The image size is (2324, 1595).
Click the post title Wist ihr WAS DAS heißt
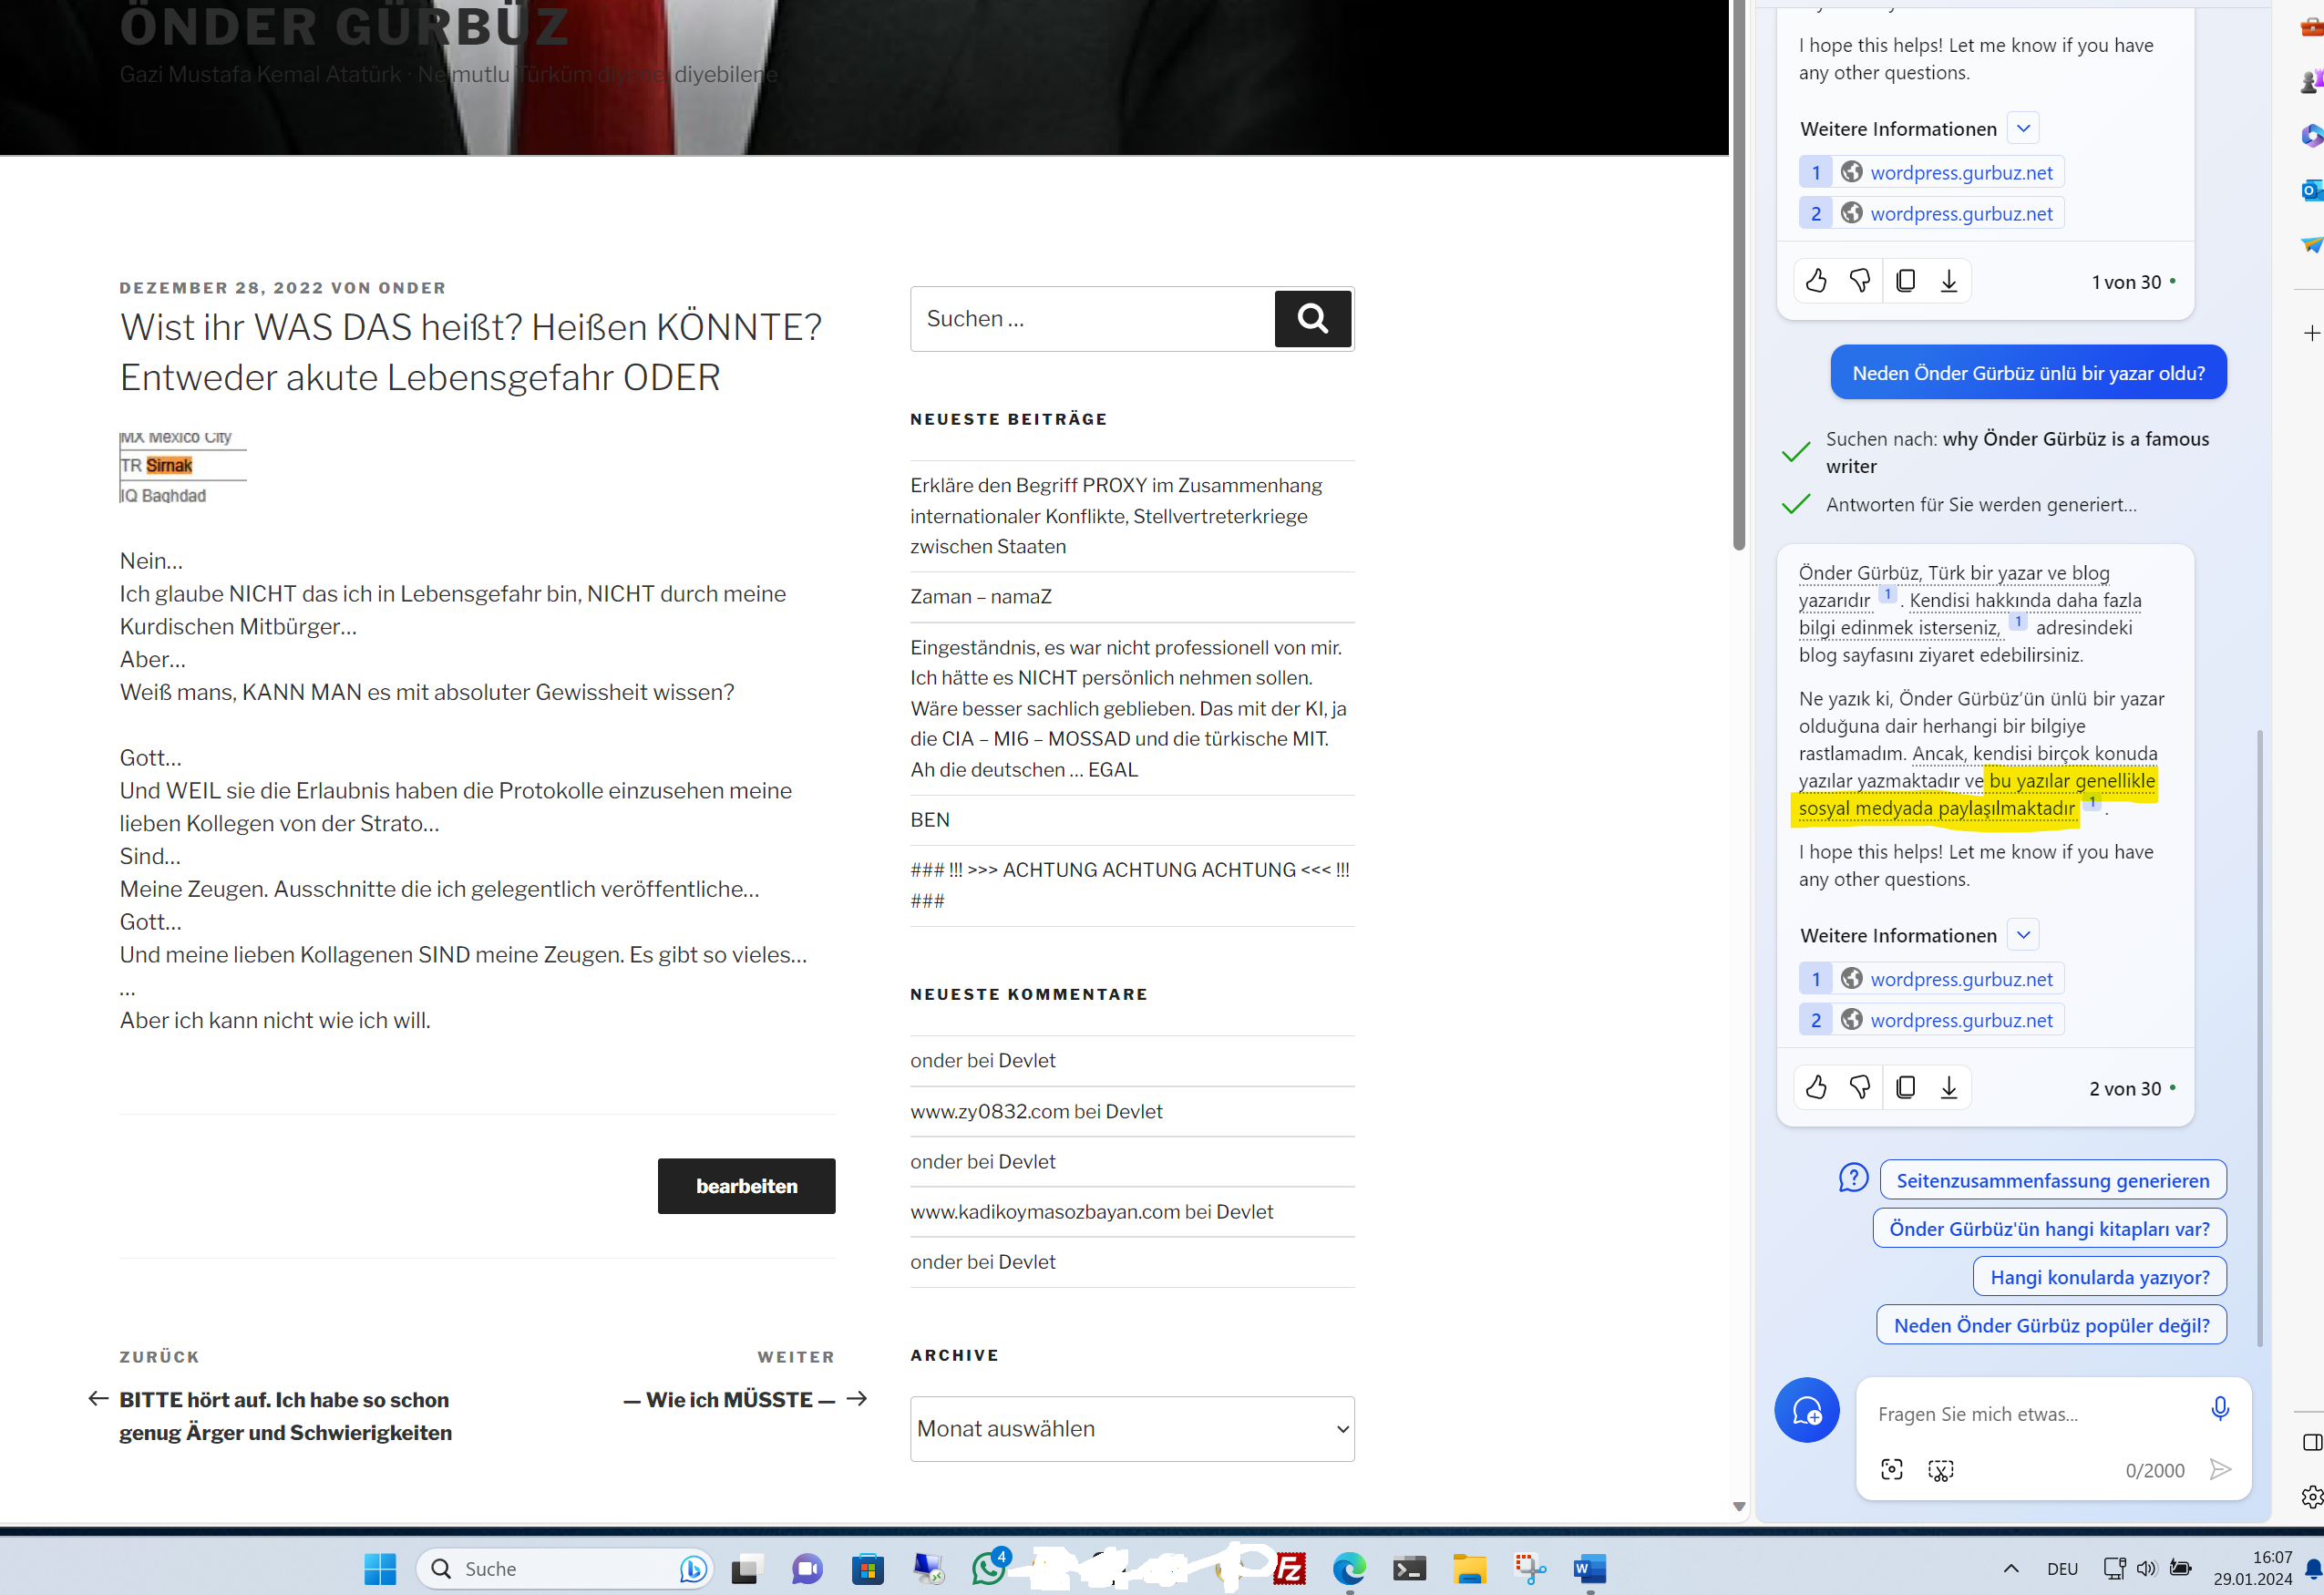point(471,352)
